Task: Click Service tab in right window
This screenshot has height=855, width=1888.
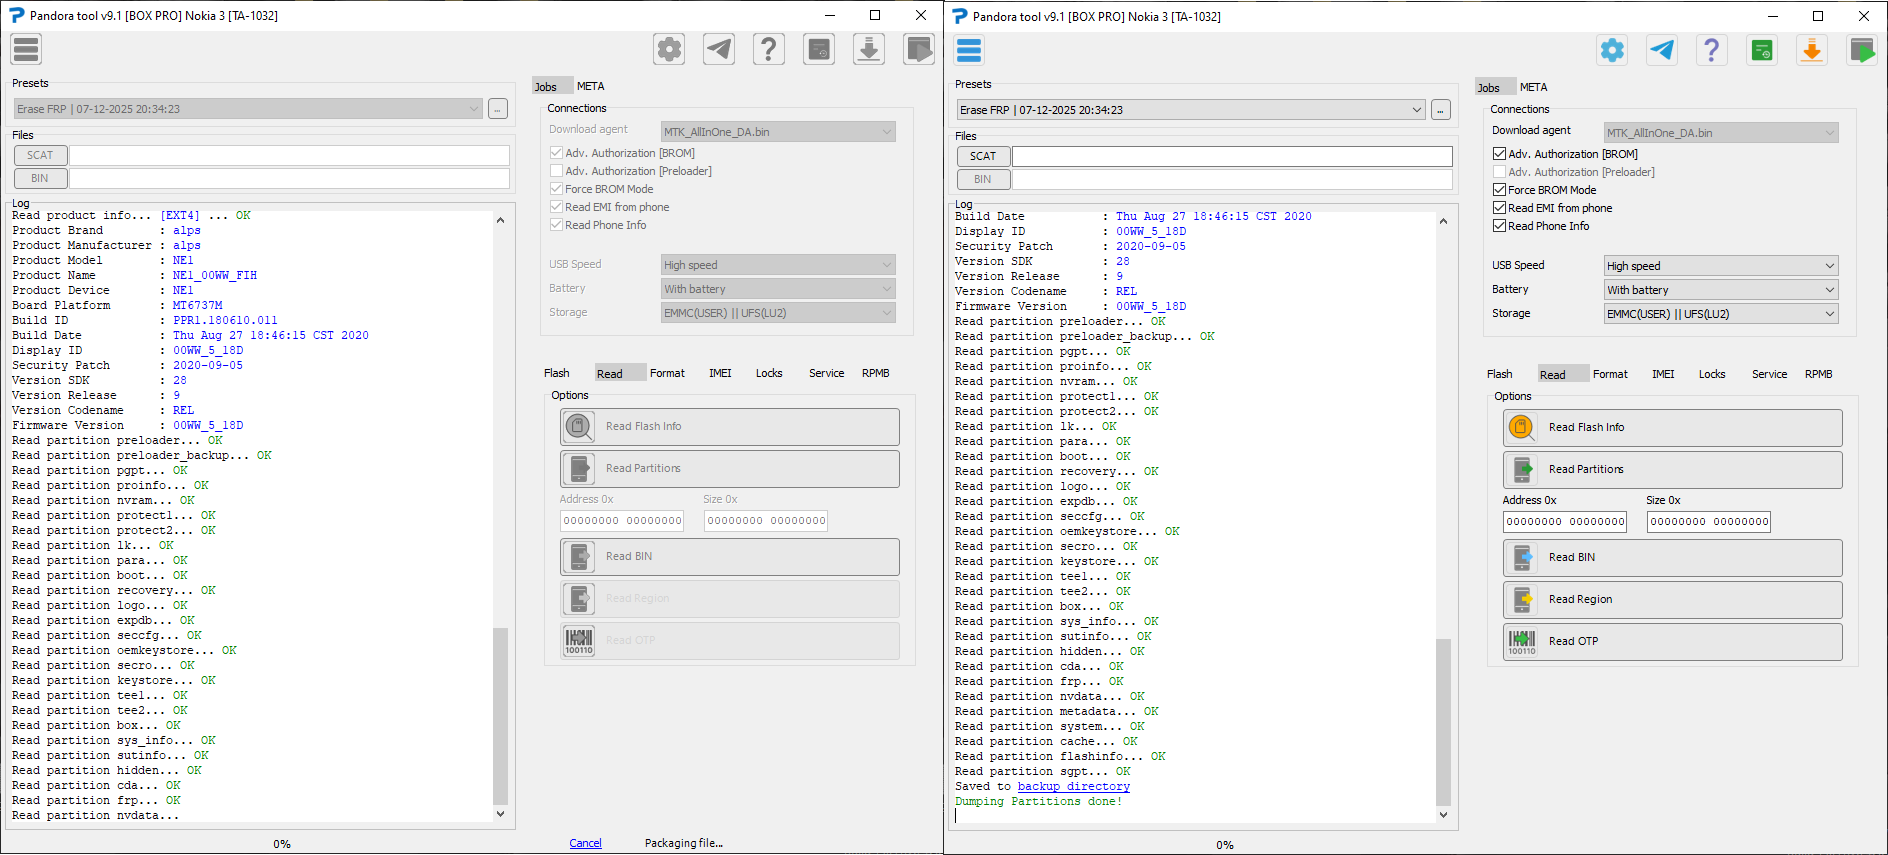Action: (x=1769, y=374)
